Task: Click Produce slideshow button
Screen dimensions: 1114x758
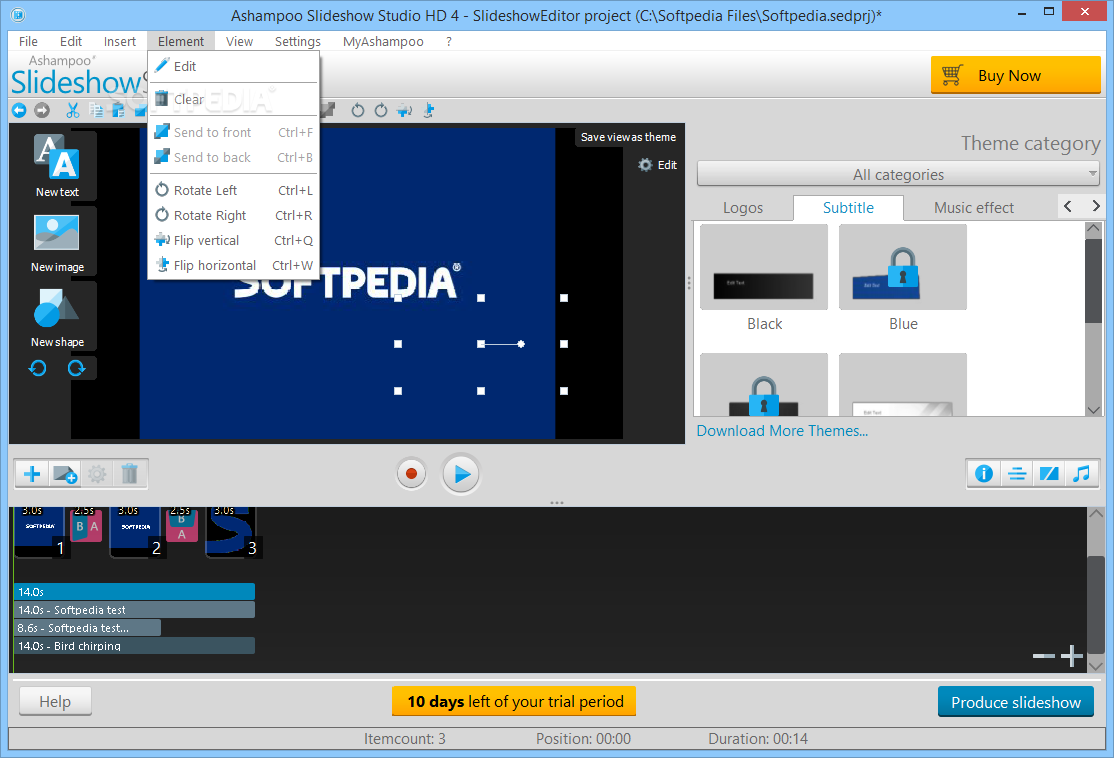Action: tap(1015, 702)
